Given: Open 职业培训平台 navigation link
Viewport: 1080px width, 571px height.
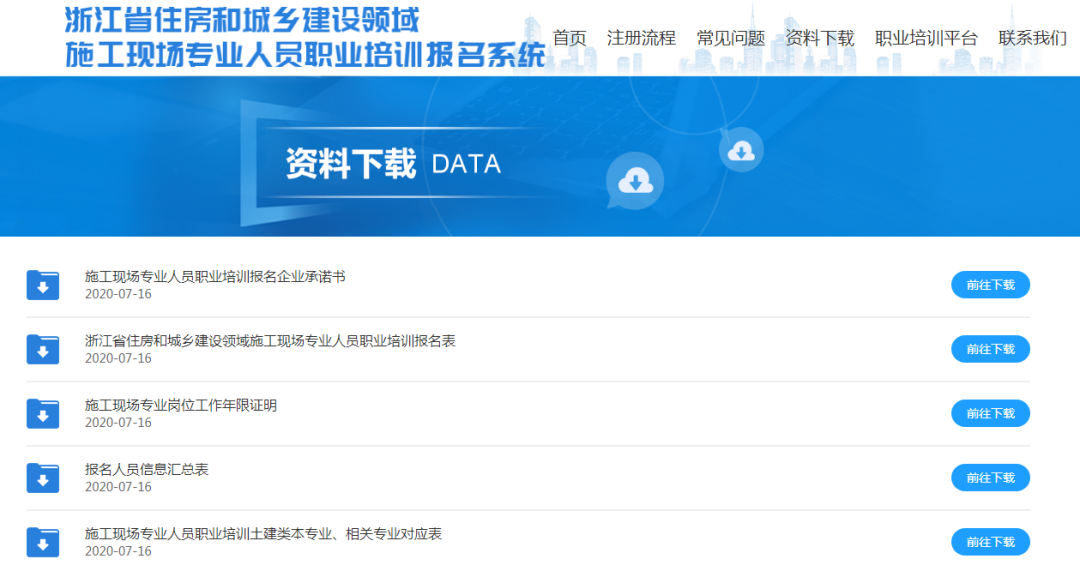Looking at the screenshot, I should click(x=926, y=38).
